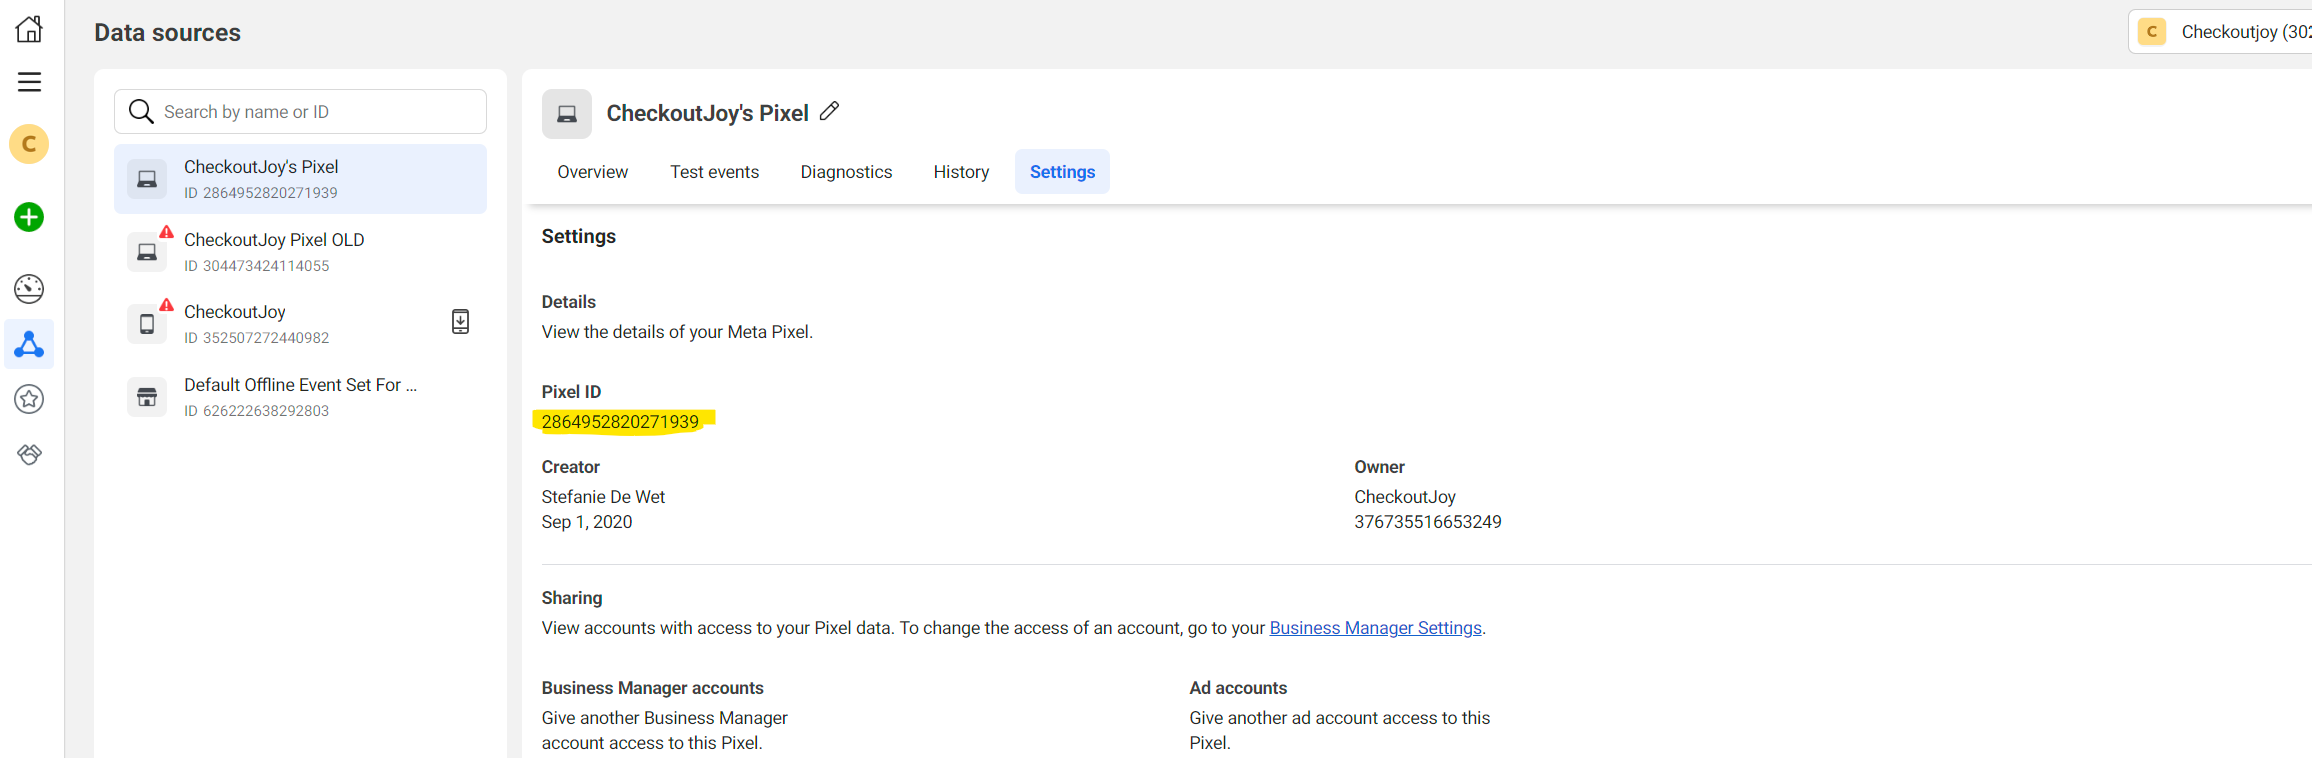Select CheckoutJoy's Pixel data source

click(x=300, y=179)
